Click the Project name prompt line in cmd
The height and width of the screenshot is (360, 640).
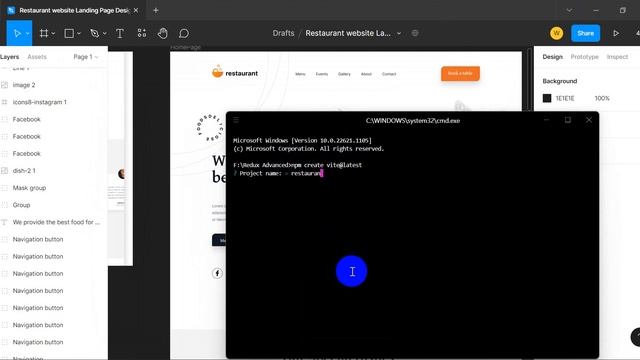[x=278, y=173]
